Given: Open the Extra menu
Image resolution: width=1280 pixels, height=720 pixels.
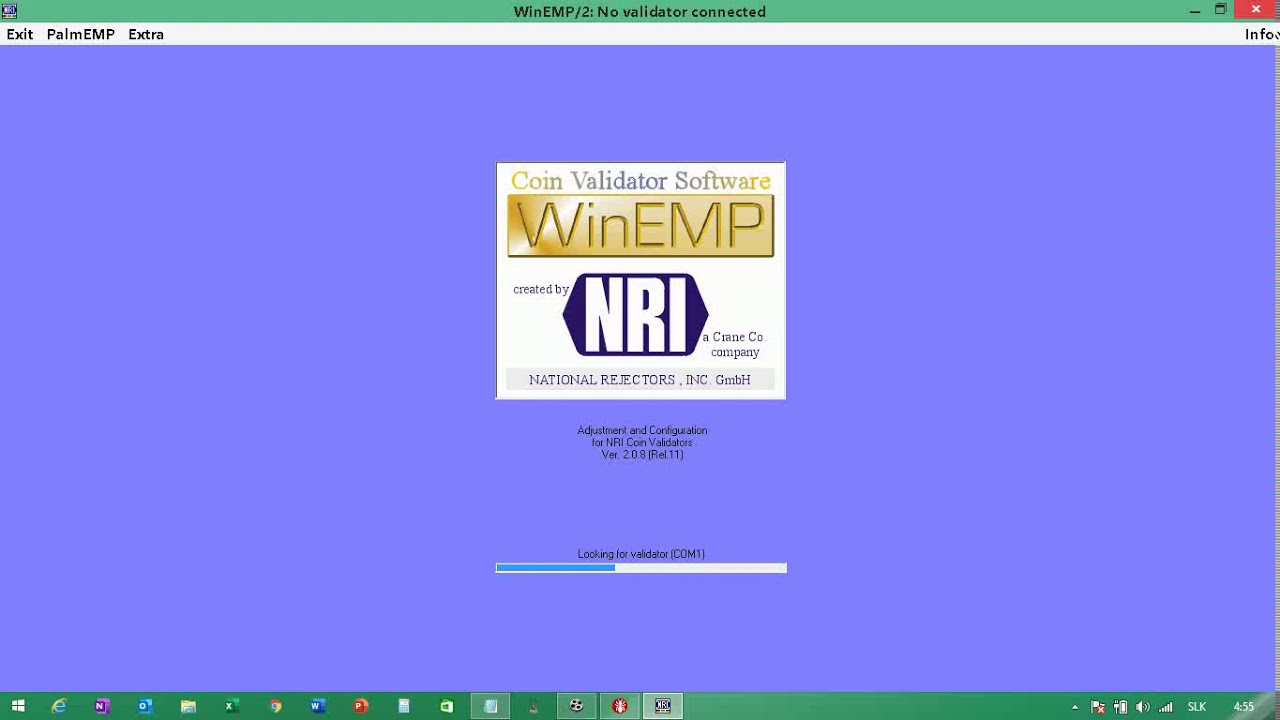Looking at the screenshot, I should 146,34.
